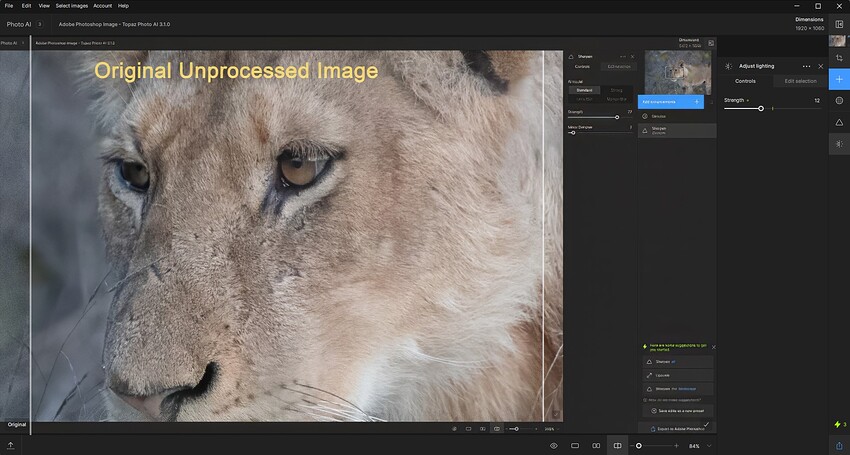850x455 pixels.
Task: Choose the Motion Blur AI model
Action: [616, 99]
